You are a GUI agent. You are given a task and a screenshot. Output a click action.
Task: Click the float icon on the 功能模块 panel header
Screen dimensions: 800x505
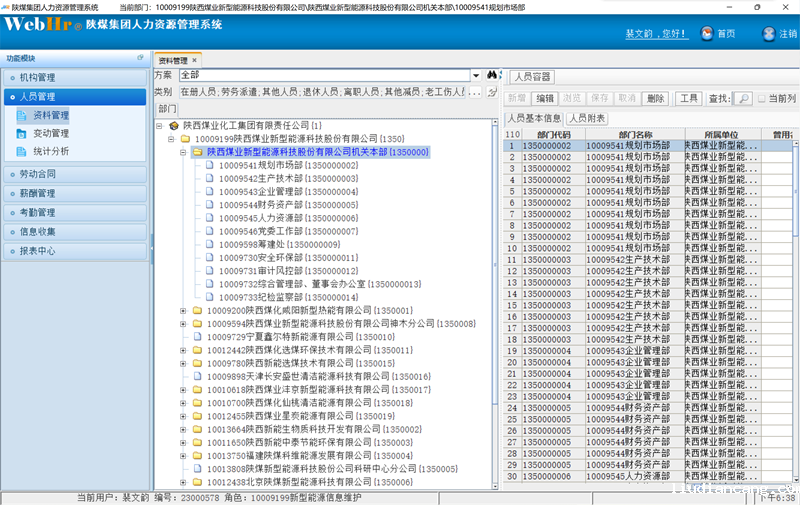click(x=140, y=58)
